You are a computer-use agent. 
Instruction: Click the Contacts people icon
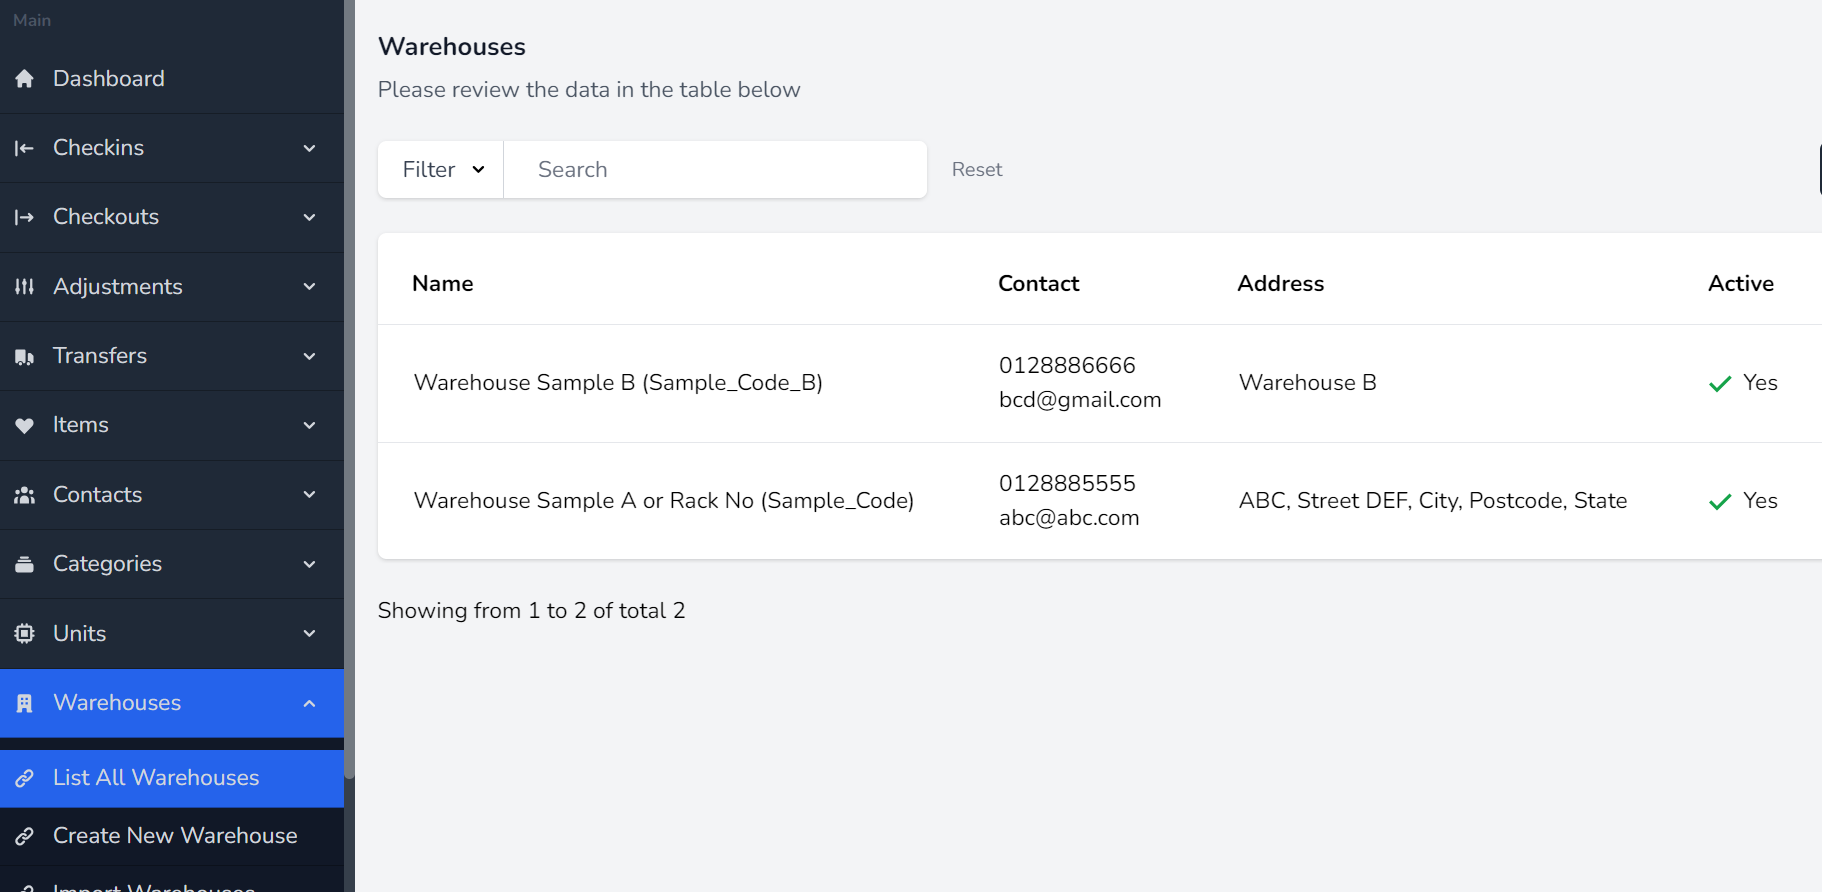(x=25, y=495)
